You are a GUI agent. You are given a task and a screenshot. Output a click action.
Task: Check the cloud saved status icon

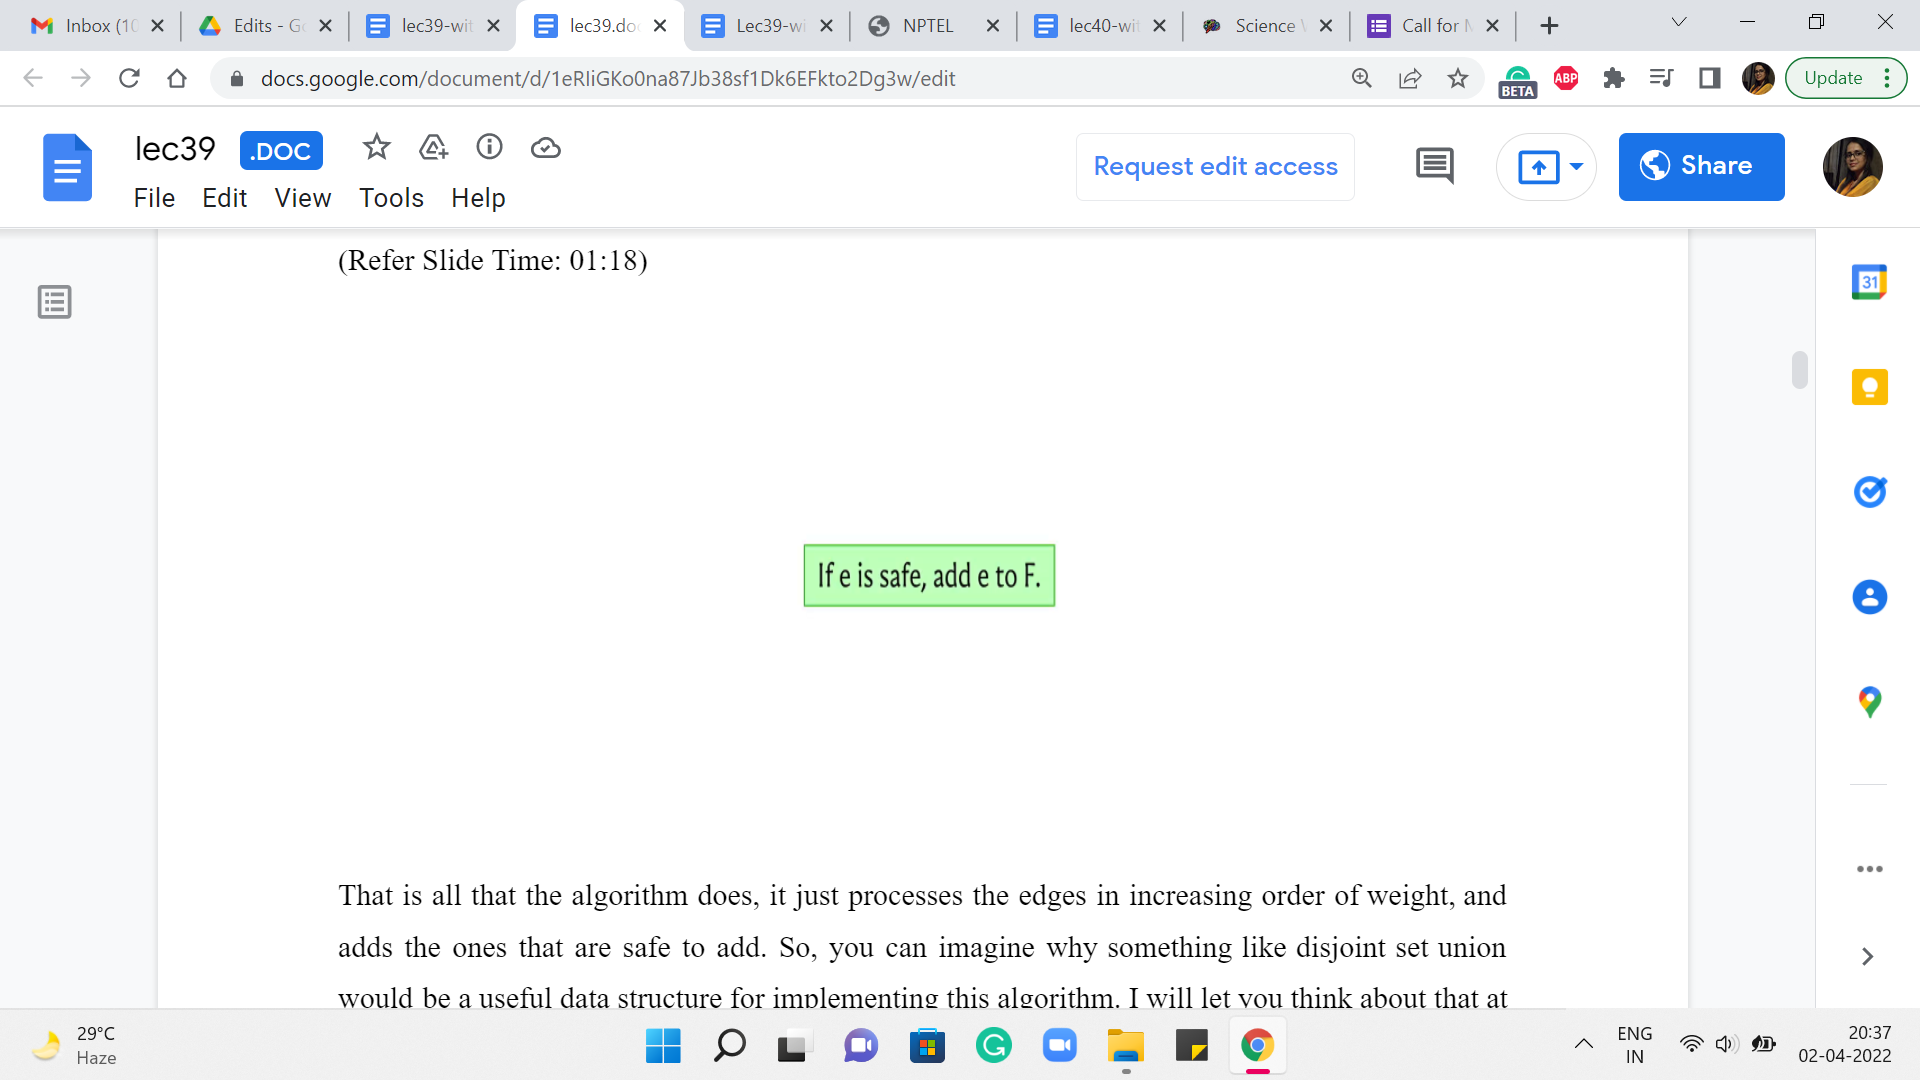[545, 148]
